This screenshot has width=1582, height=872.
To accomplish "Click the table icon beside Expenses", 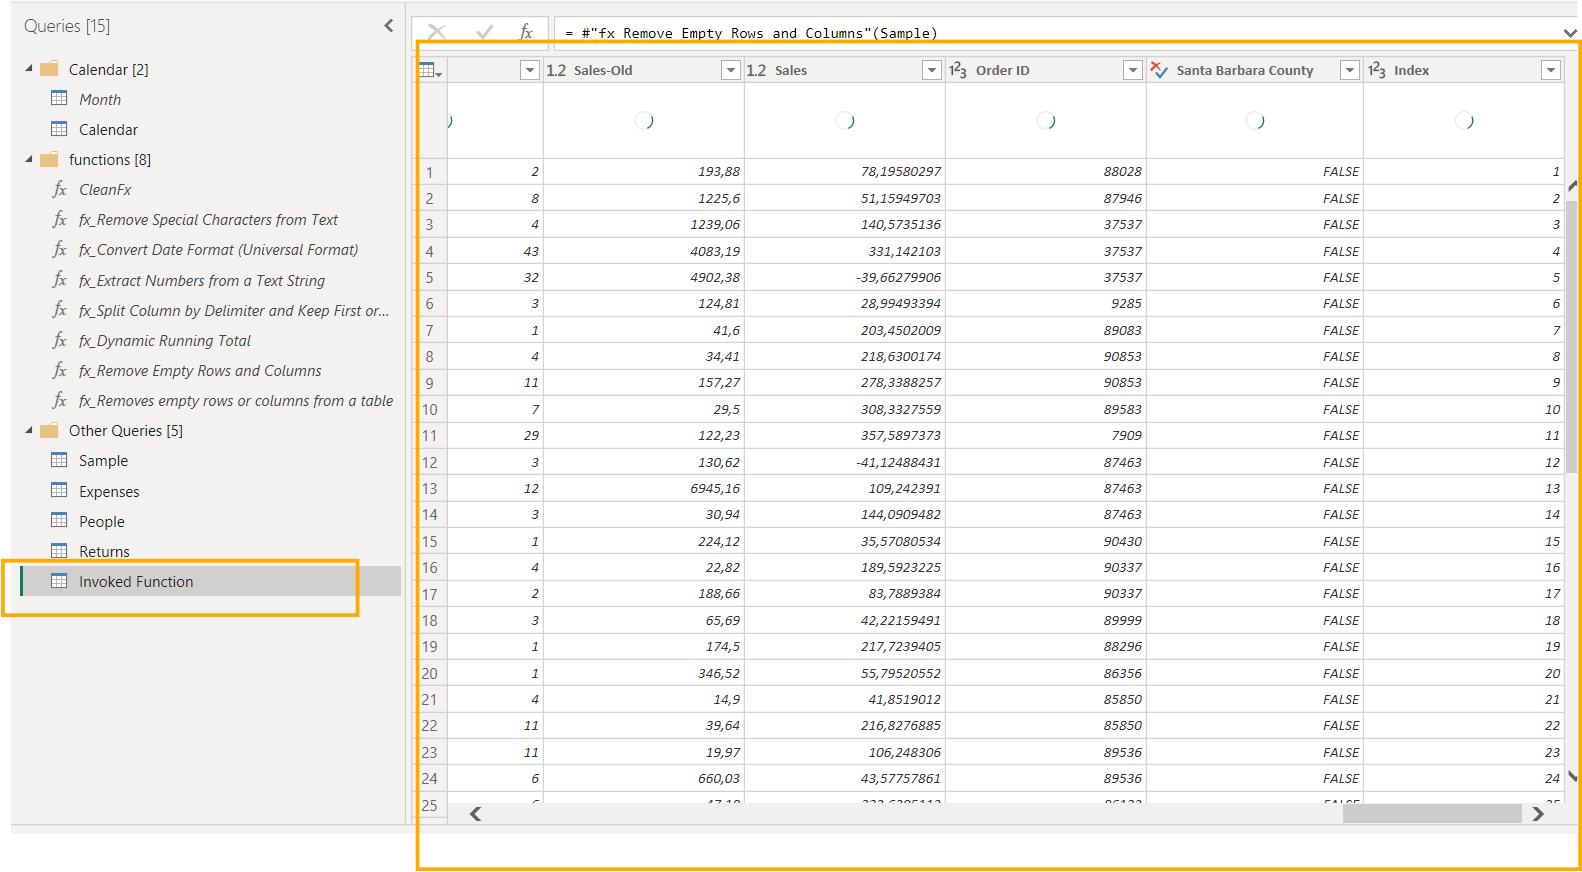I will click(x=59, y=491).
